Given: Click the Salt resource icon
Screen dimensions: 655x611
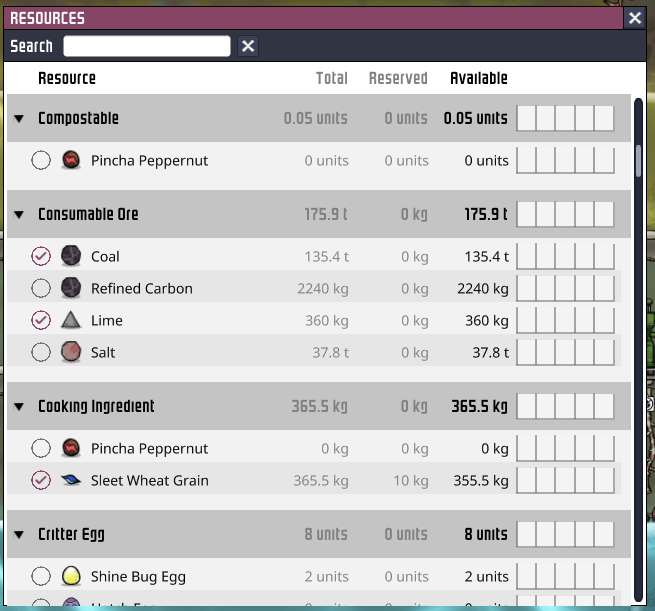Looking at the screenshot, I should pyautogui.click(x=70, y=352).
